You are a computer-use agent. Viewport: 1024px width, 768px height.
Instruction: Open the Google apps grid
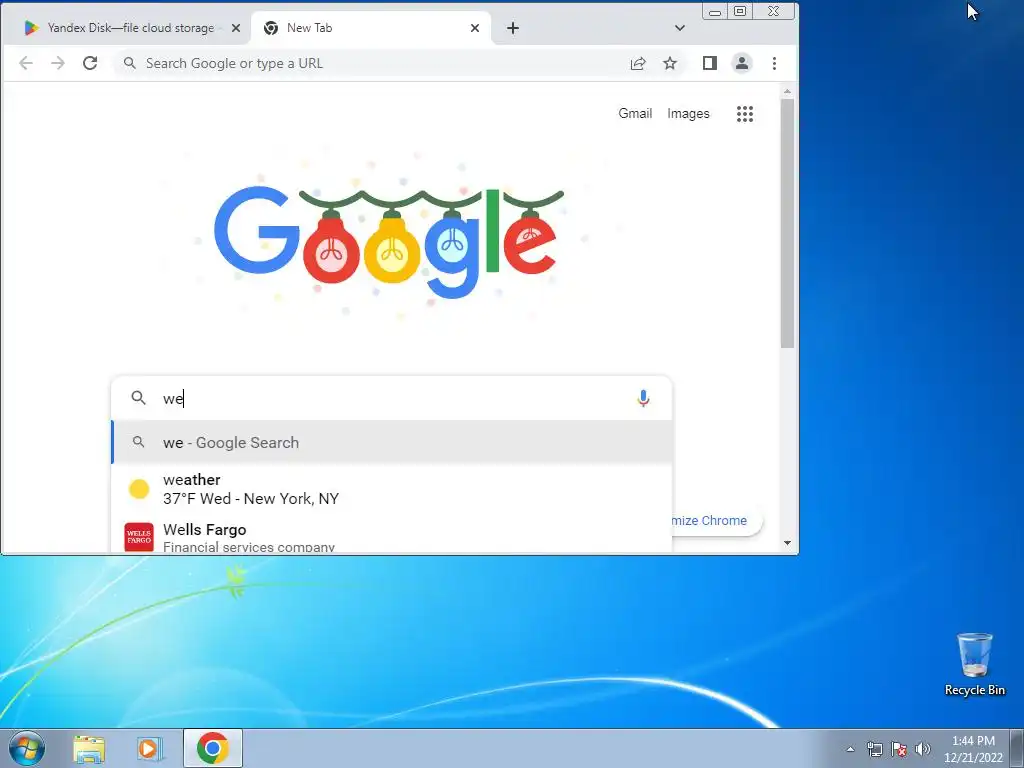[x=745, y=114]
